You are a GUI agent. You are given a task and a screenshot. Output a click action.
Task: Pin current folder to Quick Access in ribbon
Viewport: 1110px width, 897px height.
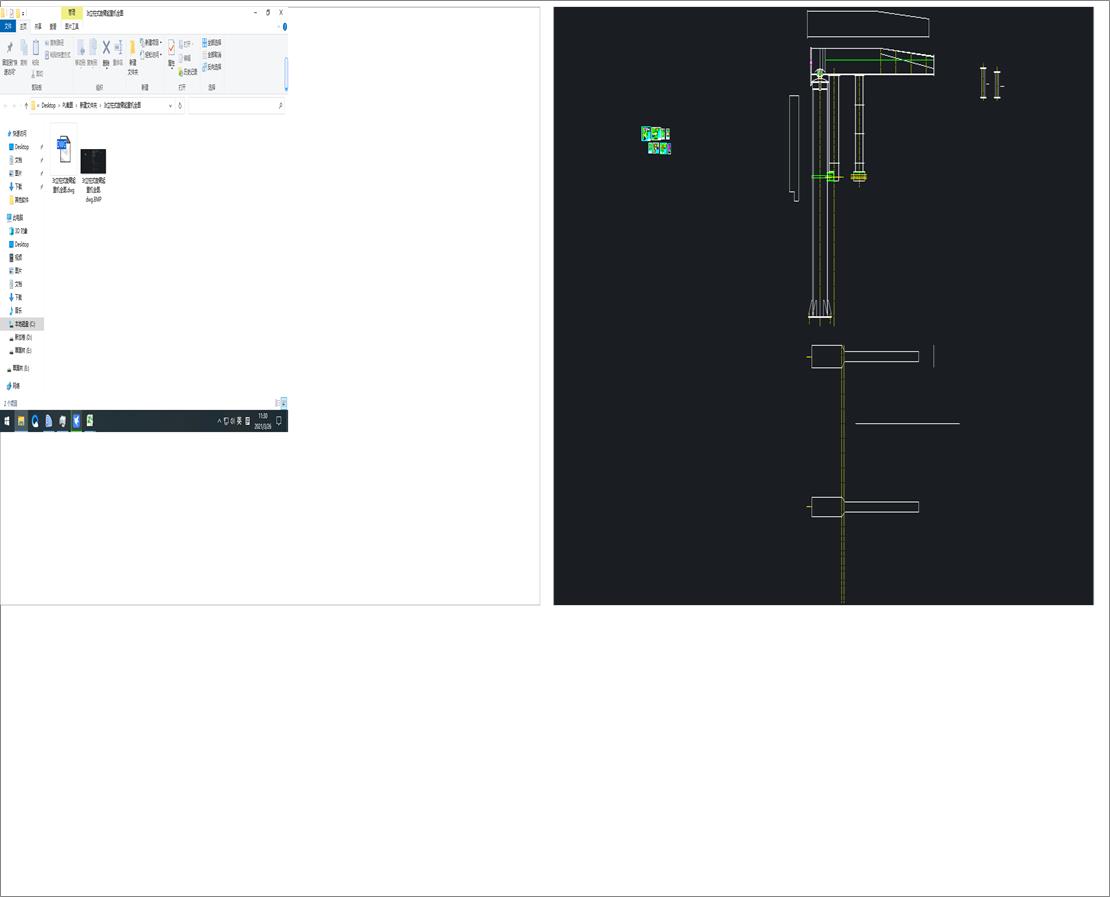pos(8,50)
